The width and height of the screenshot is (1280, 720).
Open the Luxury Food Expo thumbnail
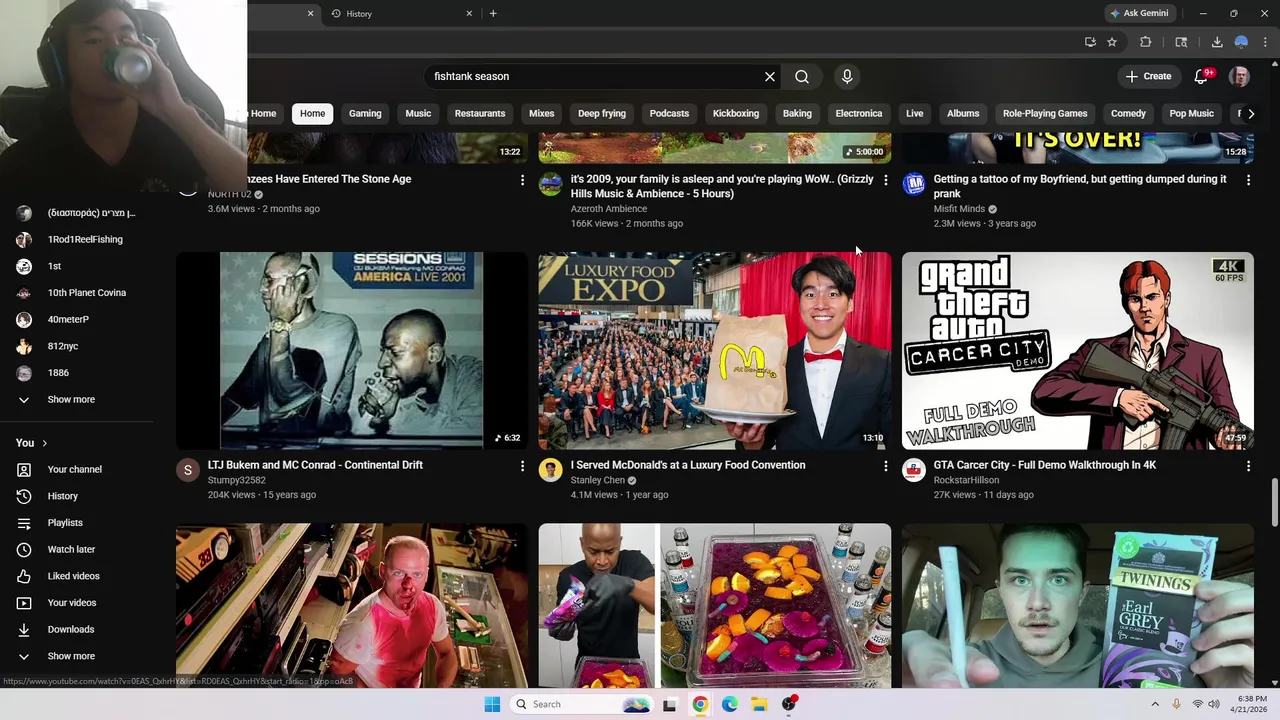coord(715,351)
